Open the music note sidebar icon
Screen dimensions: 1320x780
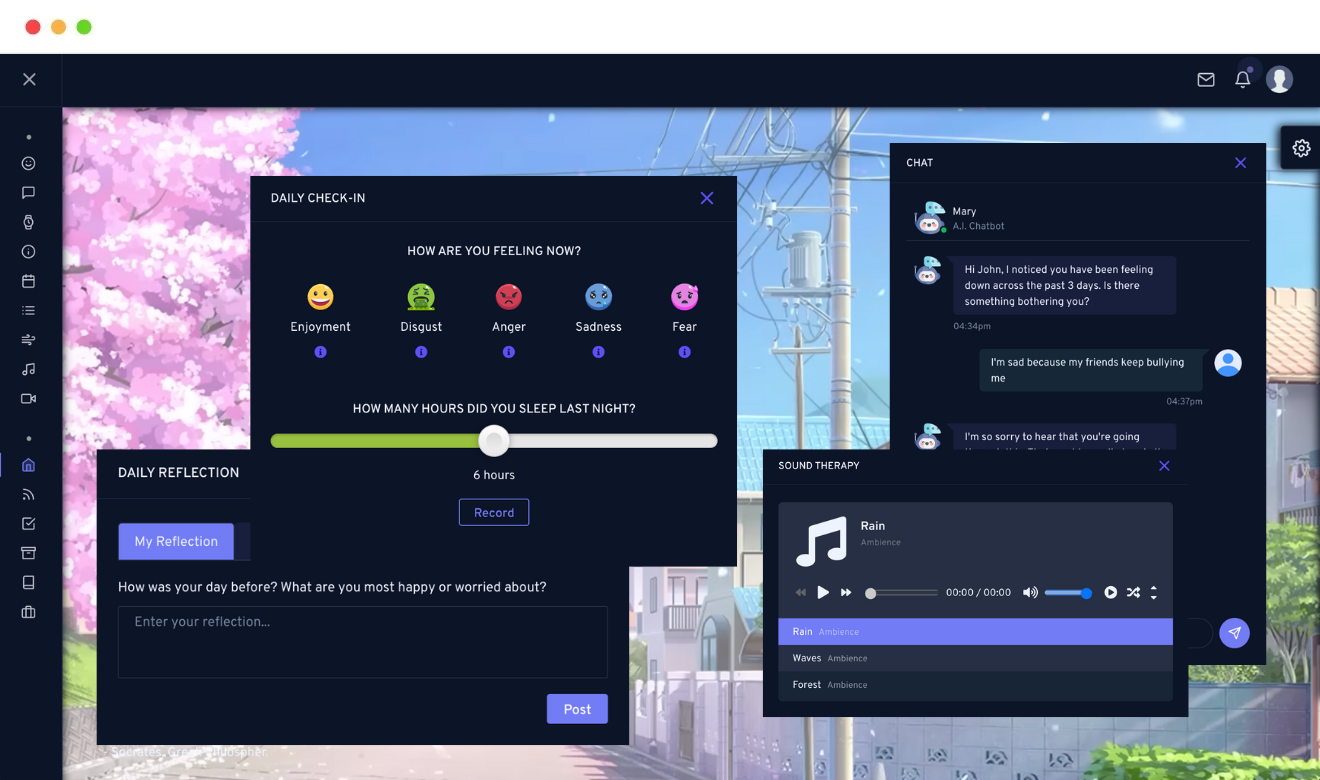click(x=29, y=369)
